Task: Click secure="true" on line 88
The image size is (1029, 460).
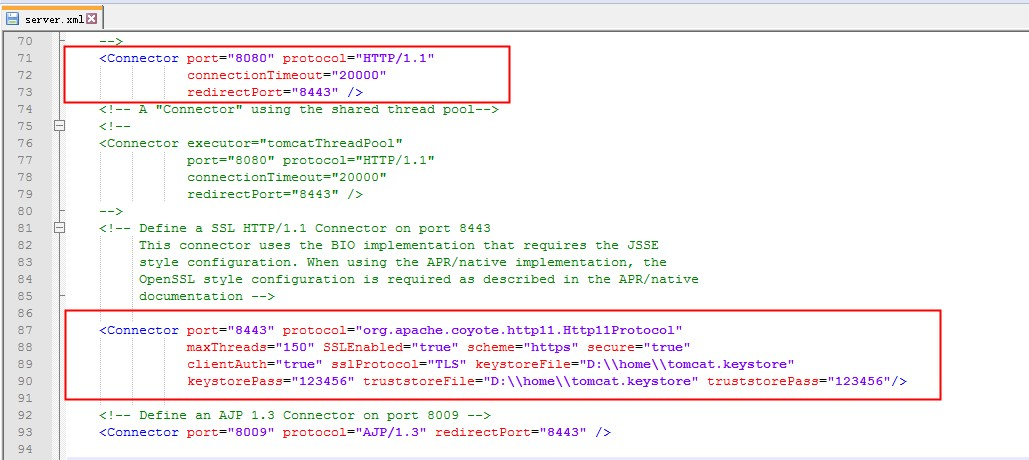Action: (639, 347)
